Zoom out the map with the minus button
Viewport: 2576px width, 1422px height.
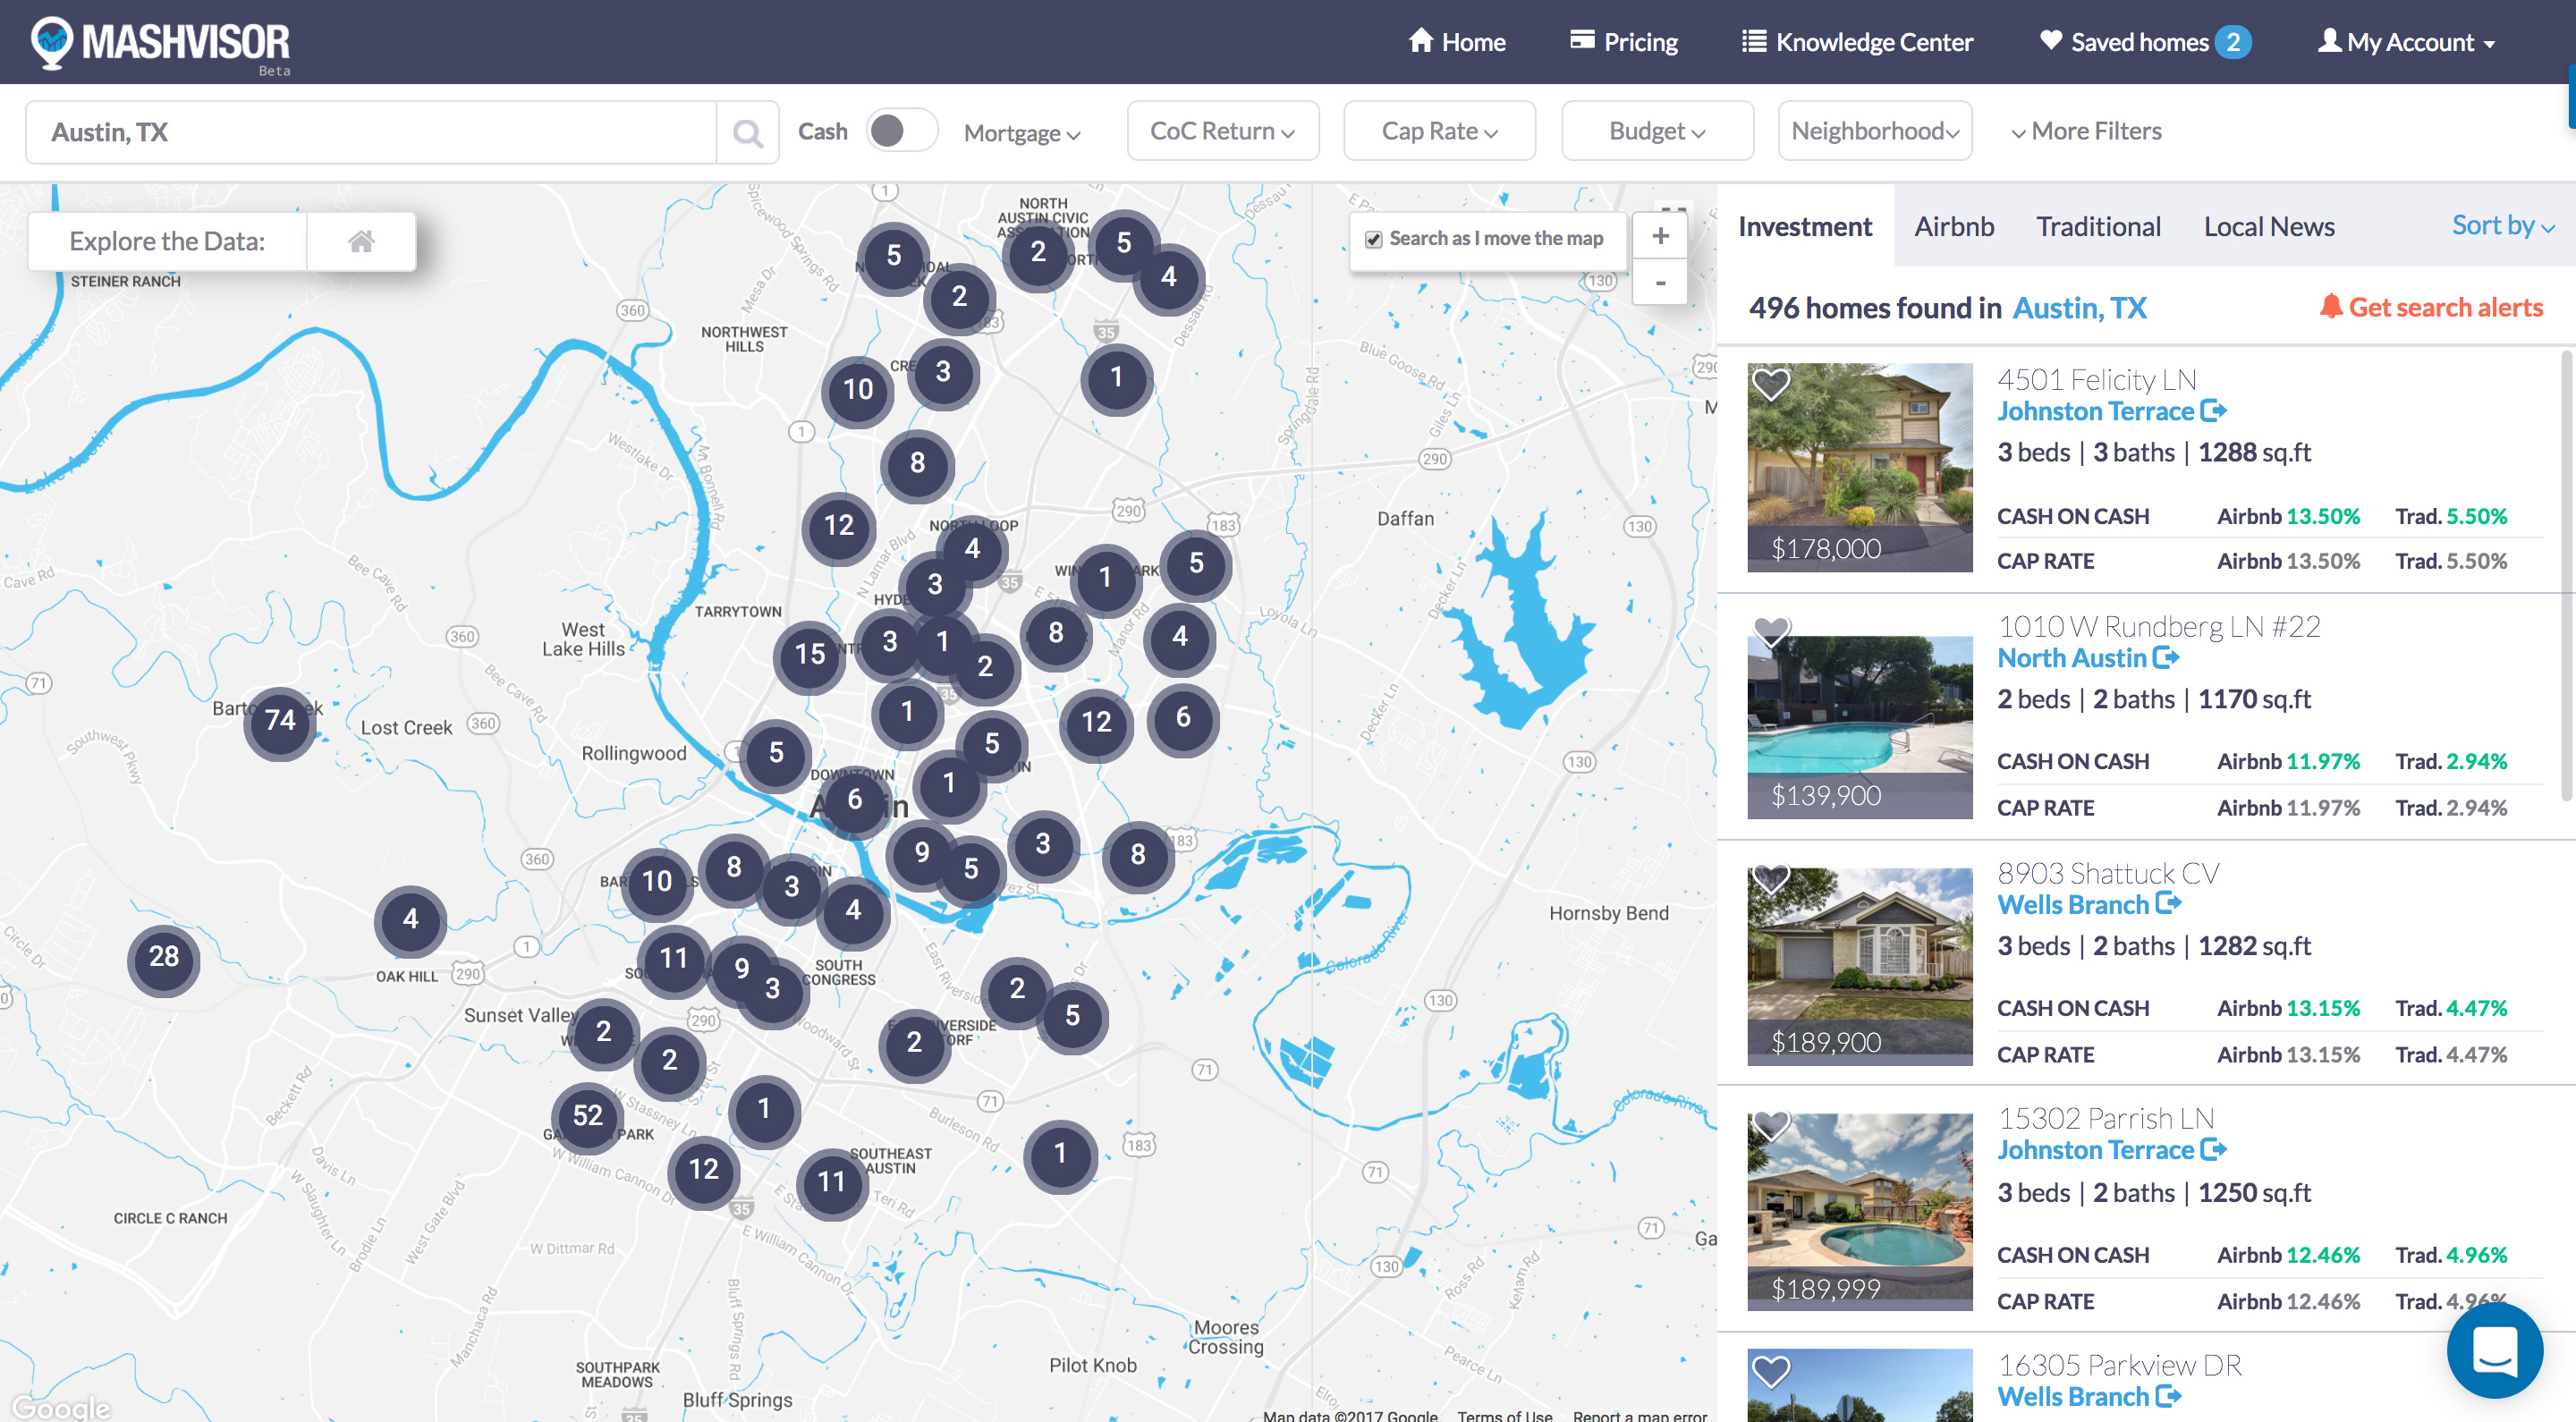tap(1660, 283)
